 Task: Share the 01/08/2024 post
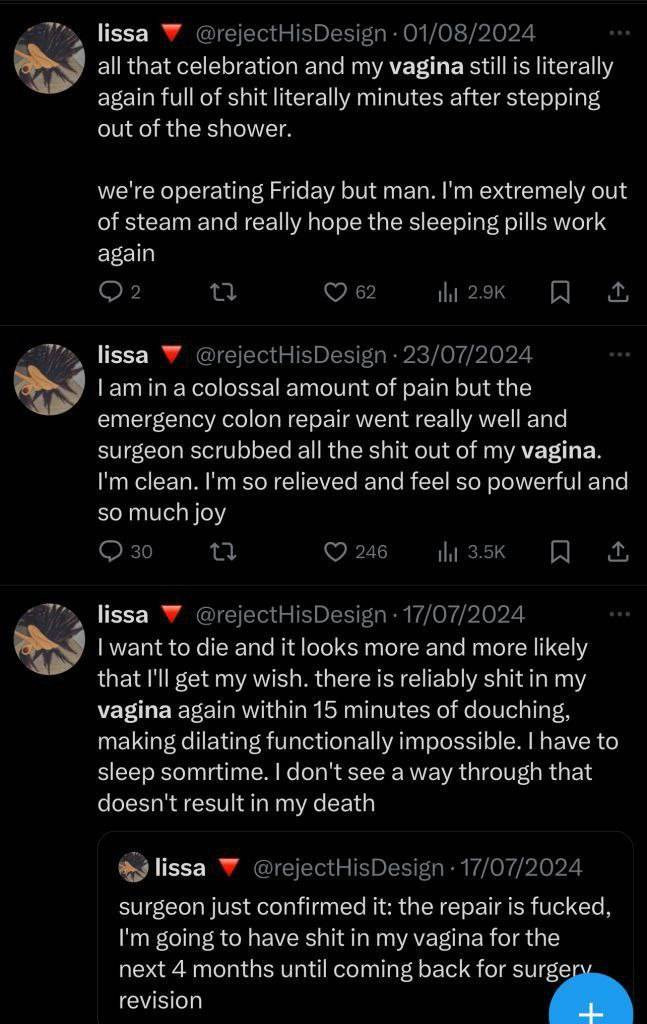point(618,292)
